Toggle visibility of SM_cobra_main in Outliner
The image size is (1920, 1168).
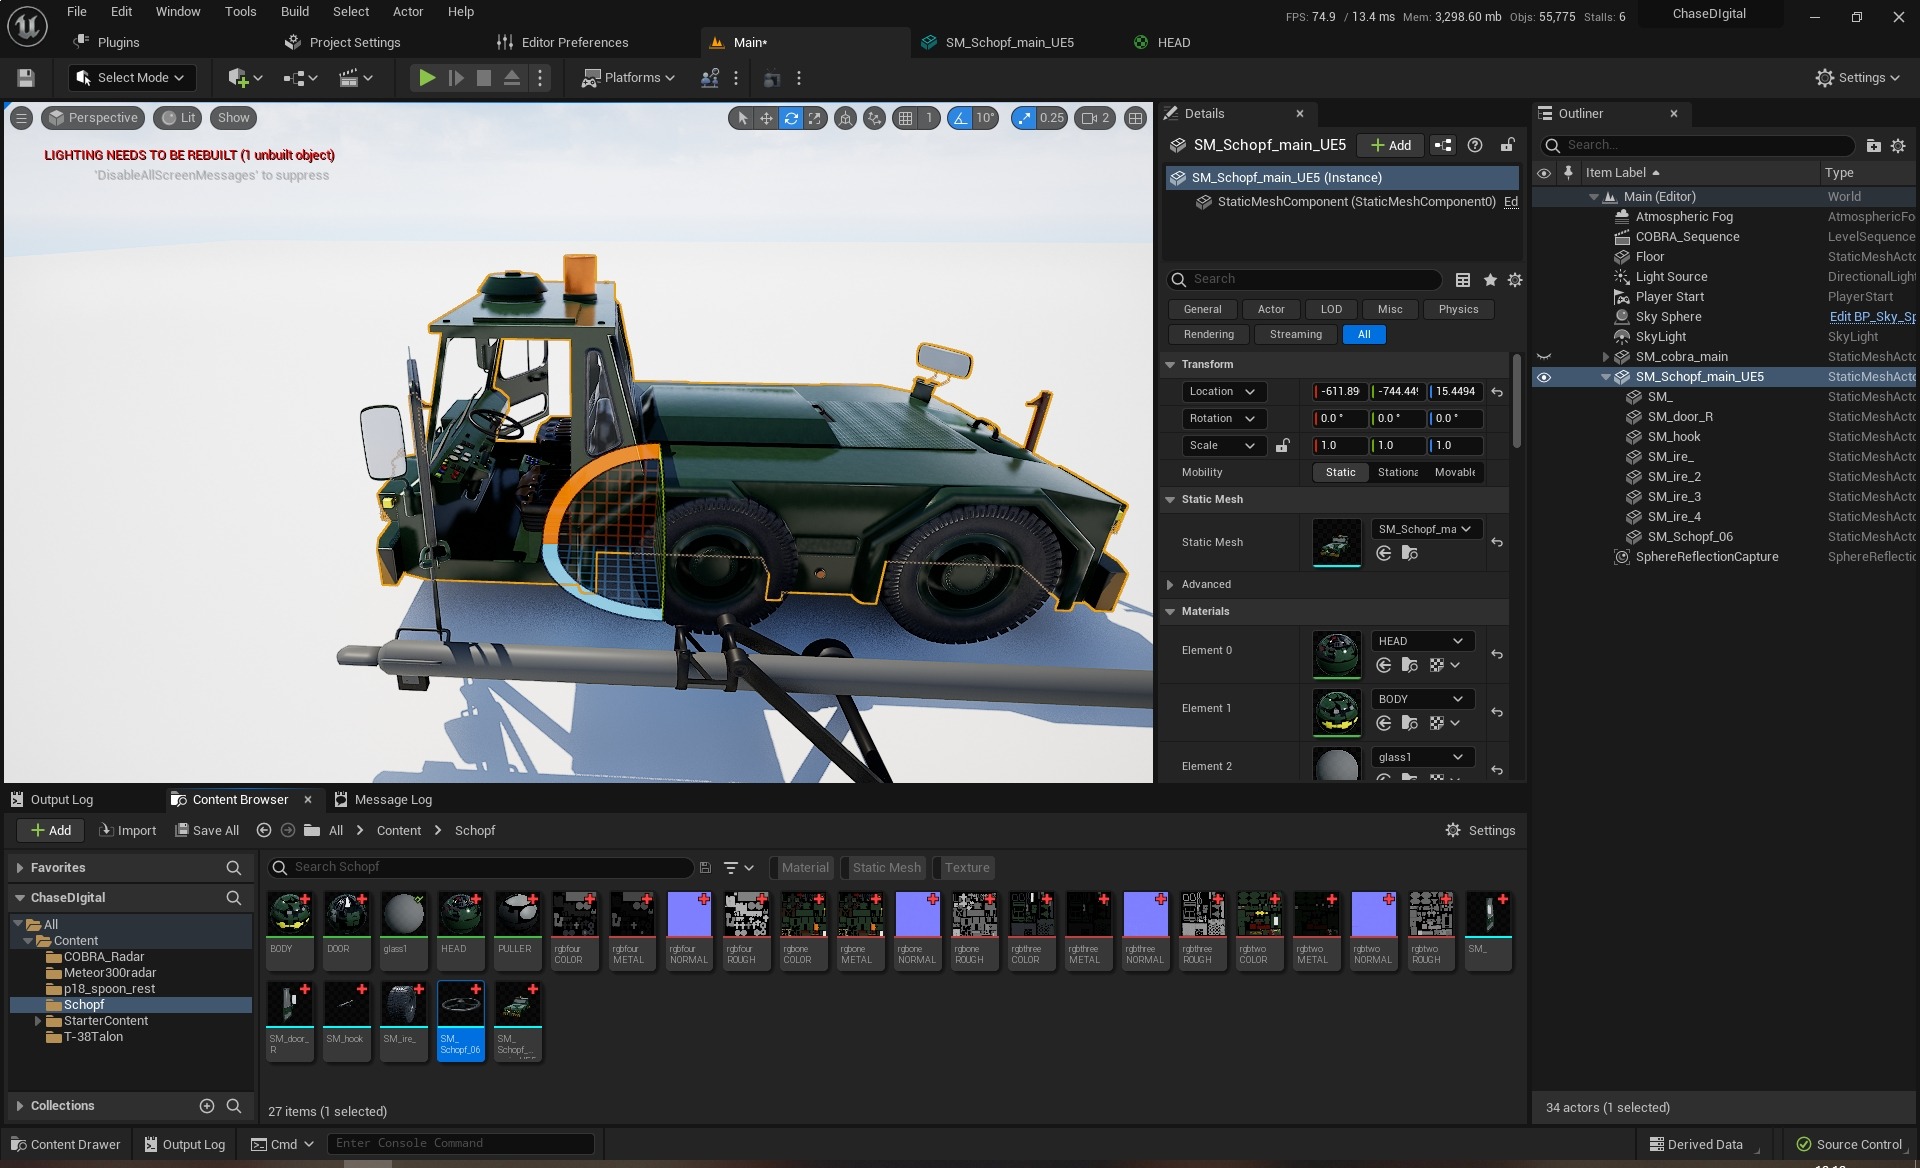(x=1544, y=358)
